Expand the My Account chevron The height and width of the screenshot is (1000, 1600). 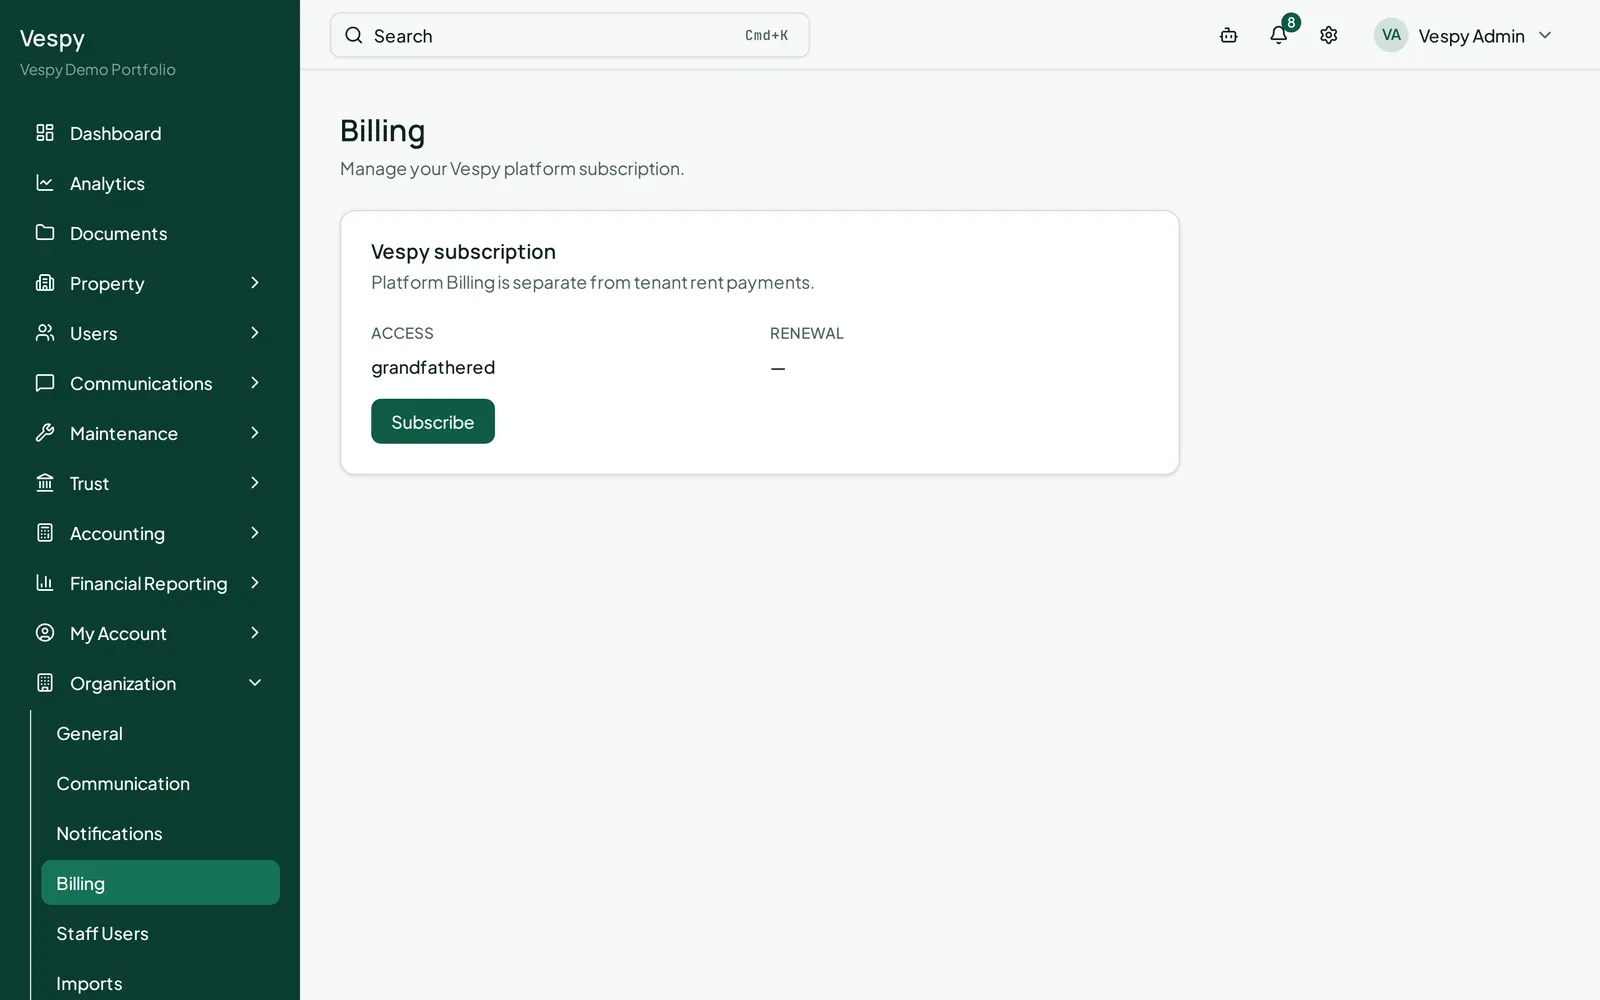pyautogui.click(x=255, y=633)
